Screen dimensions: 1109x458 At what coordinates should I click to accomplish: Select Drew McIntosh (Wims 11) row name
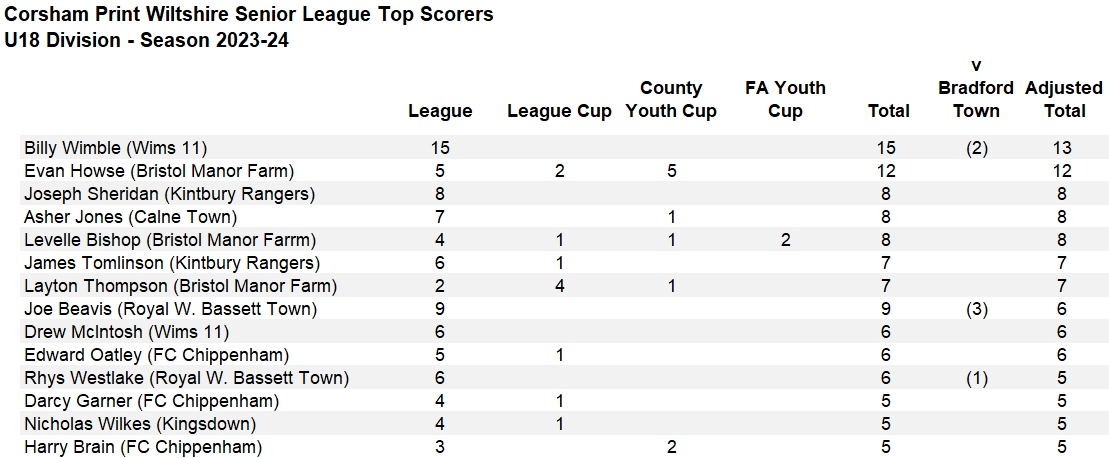(127, 331)
